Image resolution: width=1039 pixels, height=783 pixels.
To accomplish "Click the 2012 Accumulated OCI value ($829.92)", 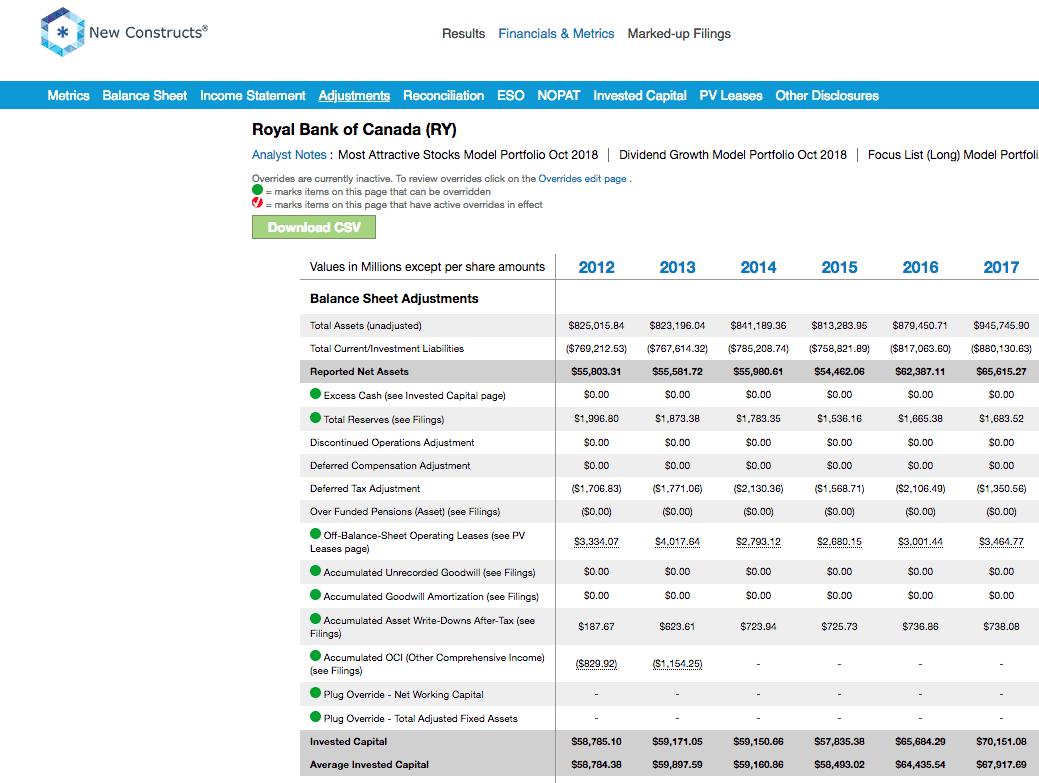I will click(x=596, y=663).
